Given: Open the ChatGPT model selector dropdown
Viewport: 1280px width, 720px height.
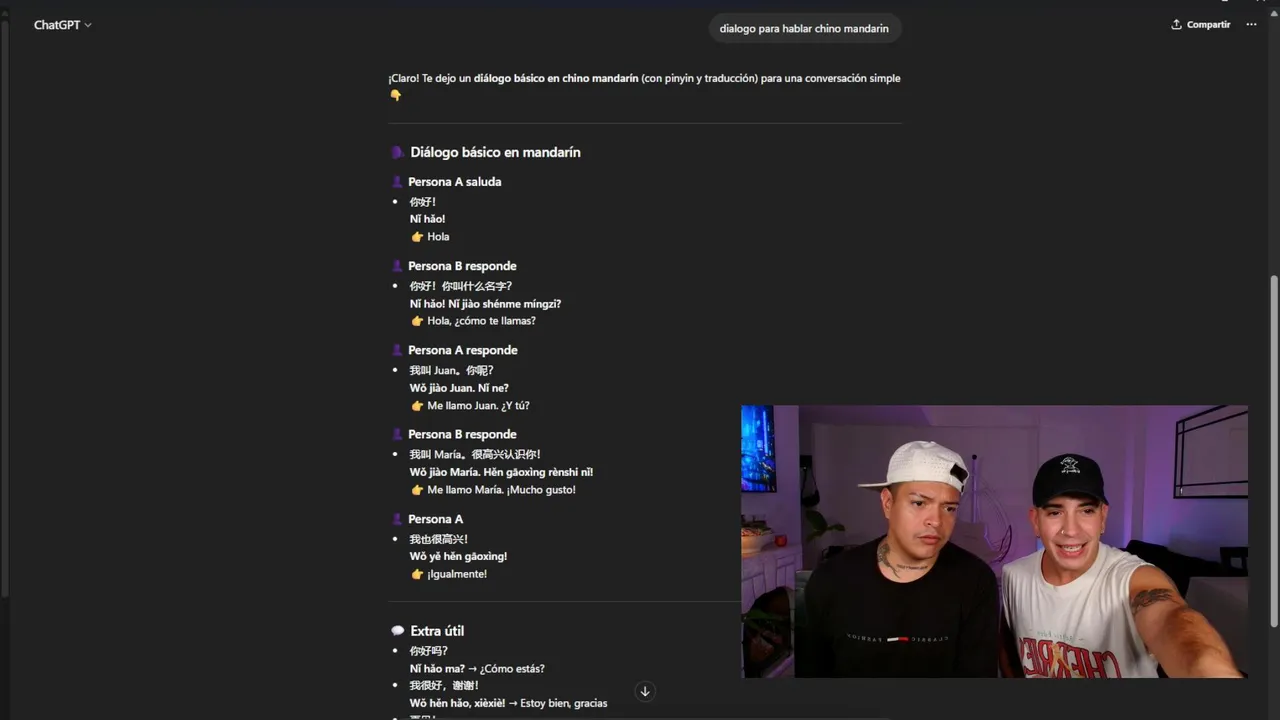Looking at the screenshot, I should 62,25.
